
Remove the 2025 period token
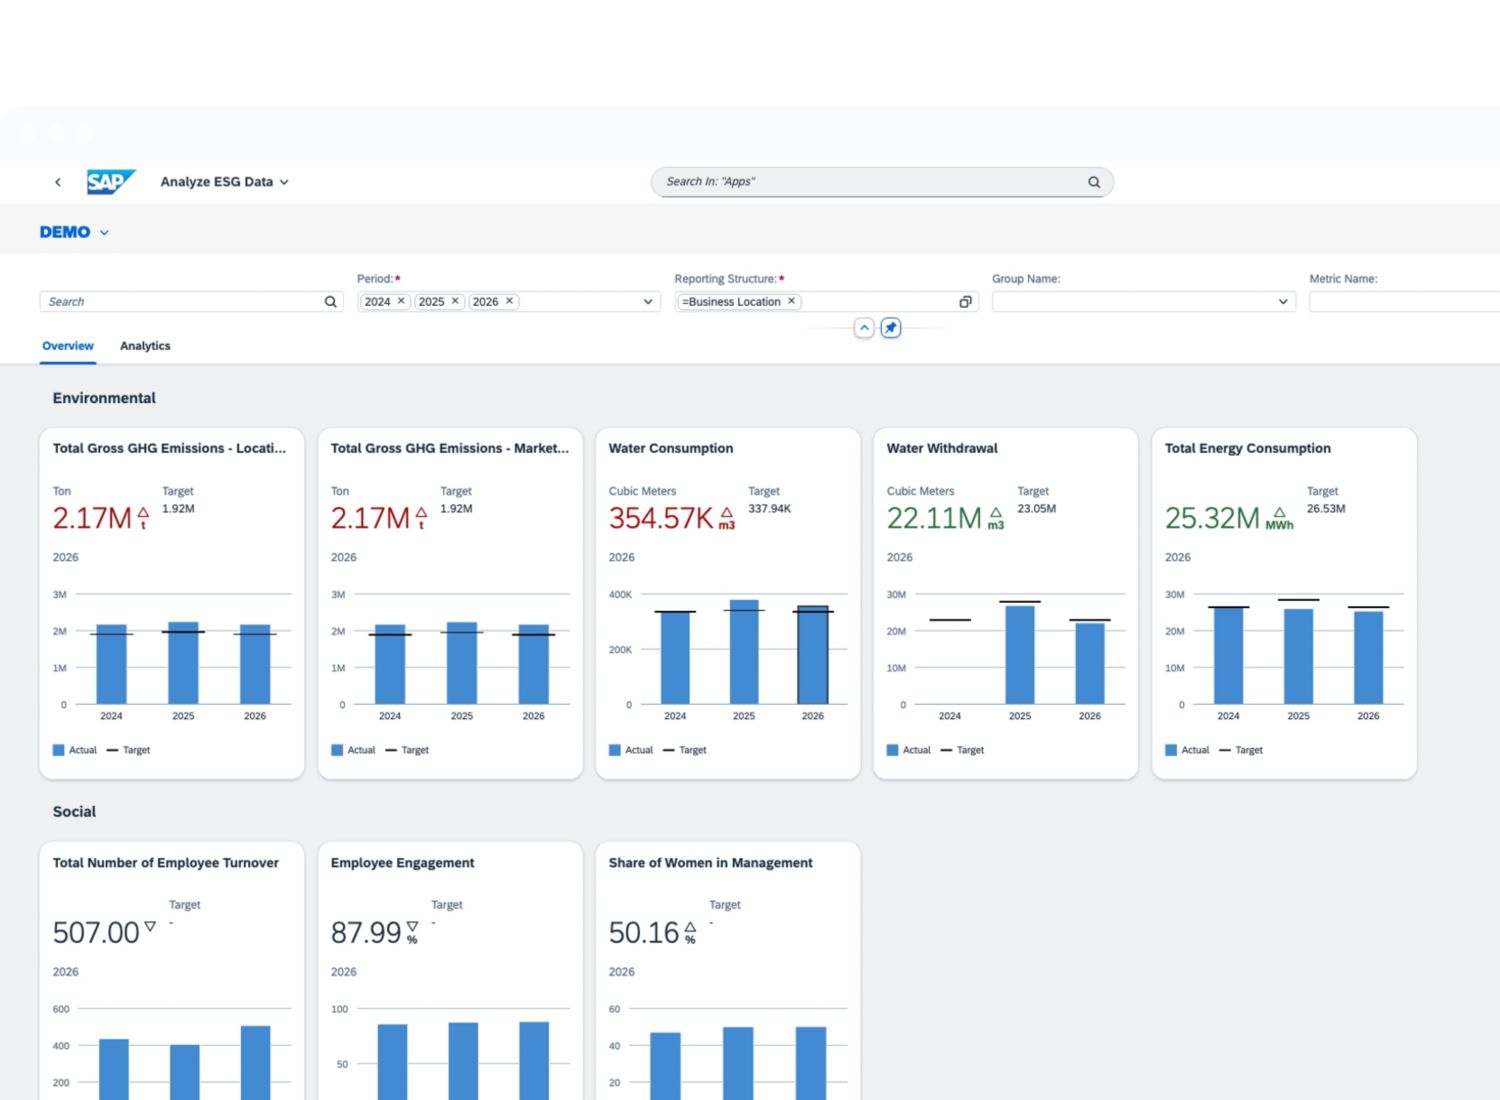click(x=455, y=301)
